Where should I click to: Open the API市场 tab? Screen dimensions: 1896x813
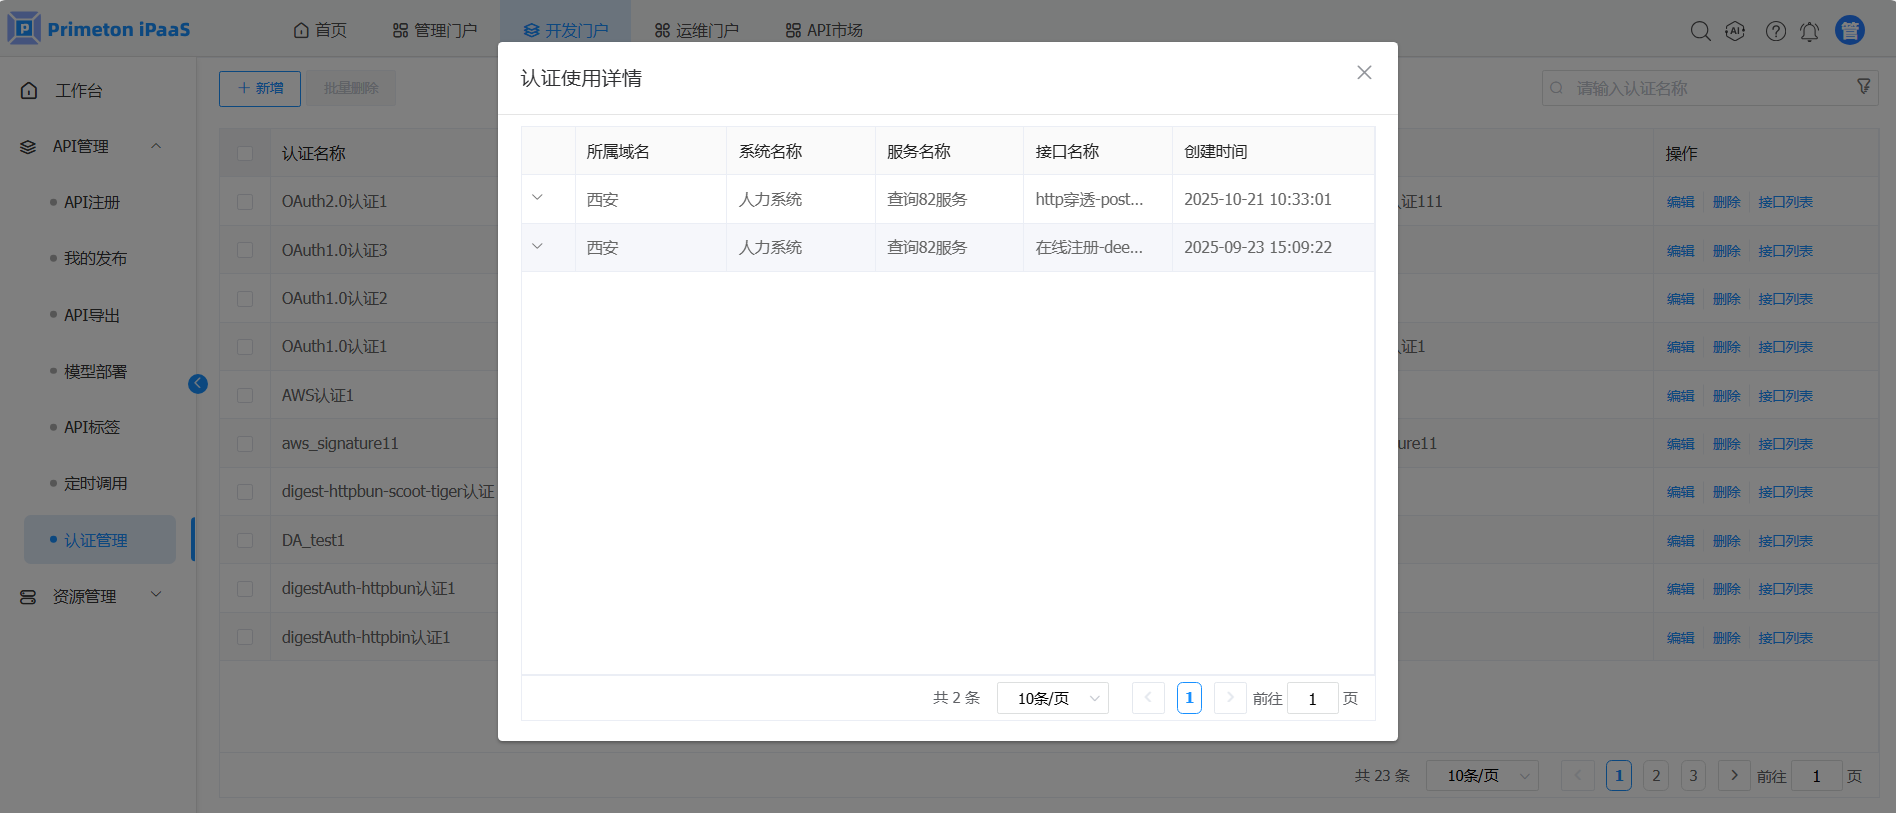tap(824, 30)
